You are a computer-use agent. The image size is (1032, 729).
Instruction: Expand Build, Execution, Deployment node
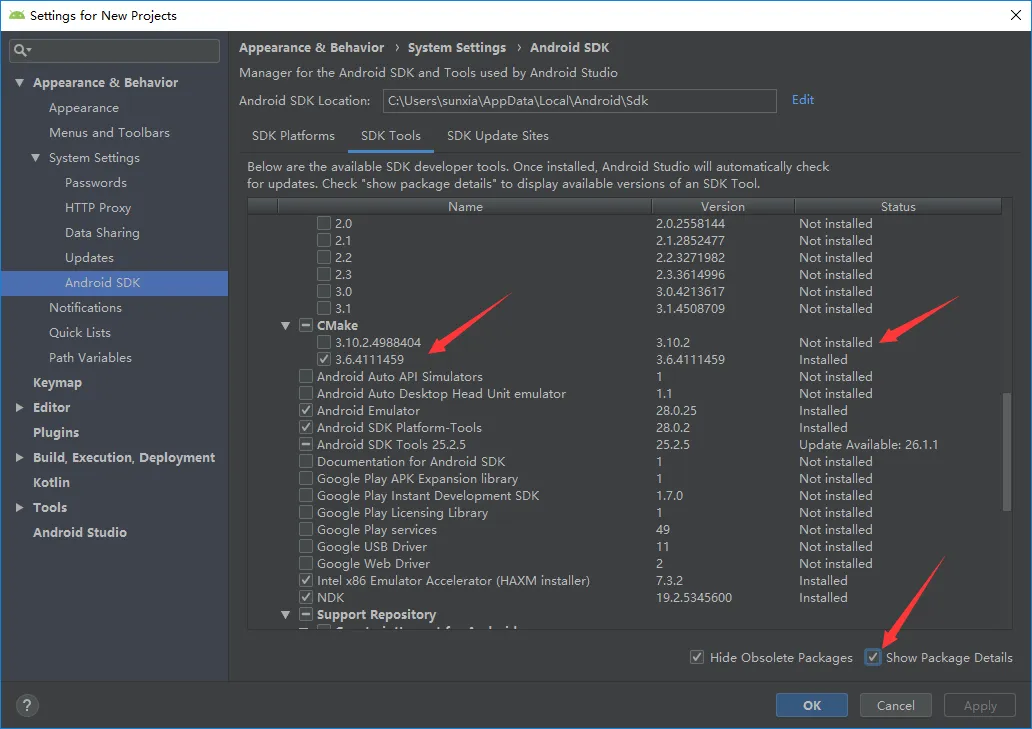coord(20,457)
